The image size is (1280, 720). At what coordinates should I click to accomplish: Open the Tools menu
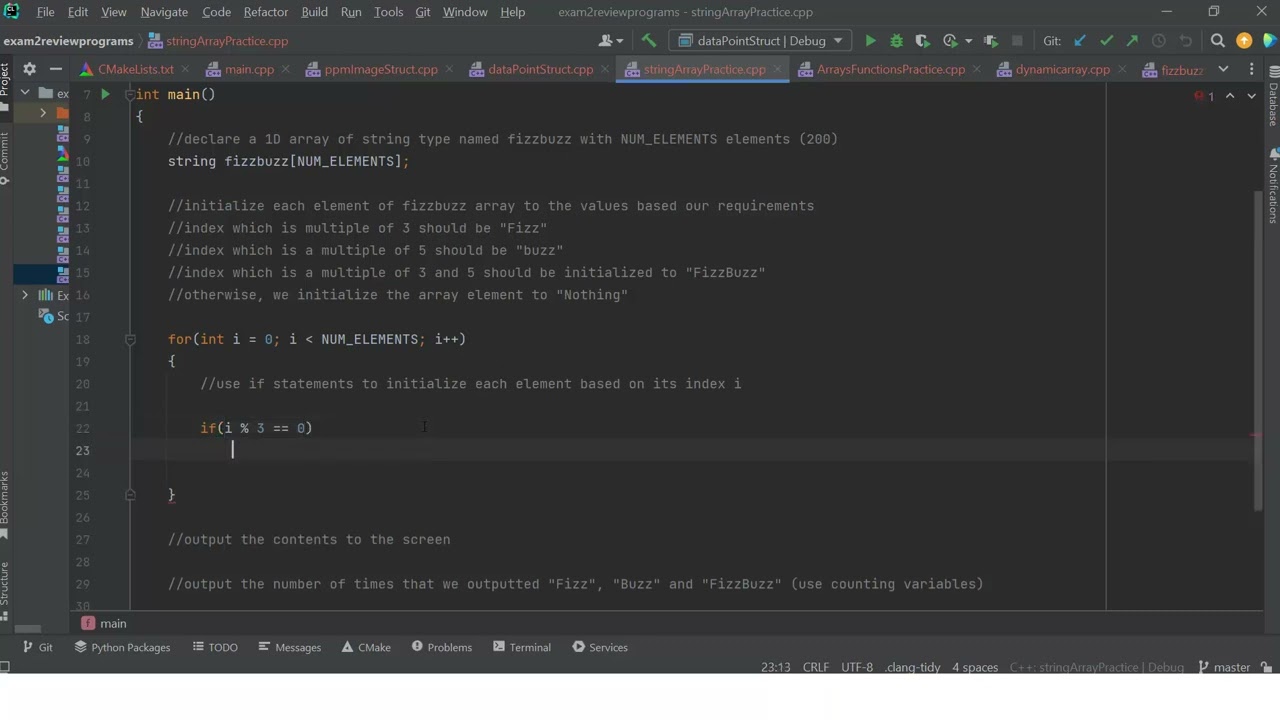point(388,12)
